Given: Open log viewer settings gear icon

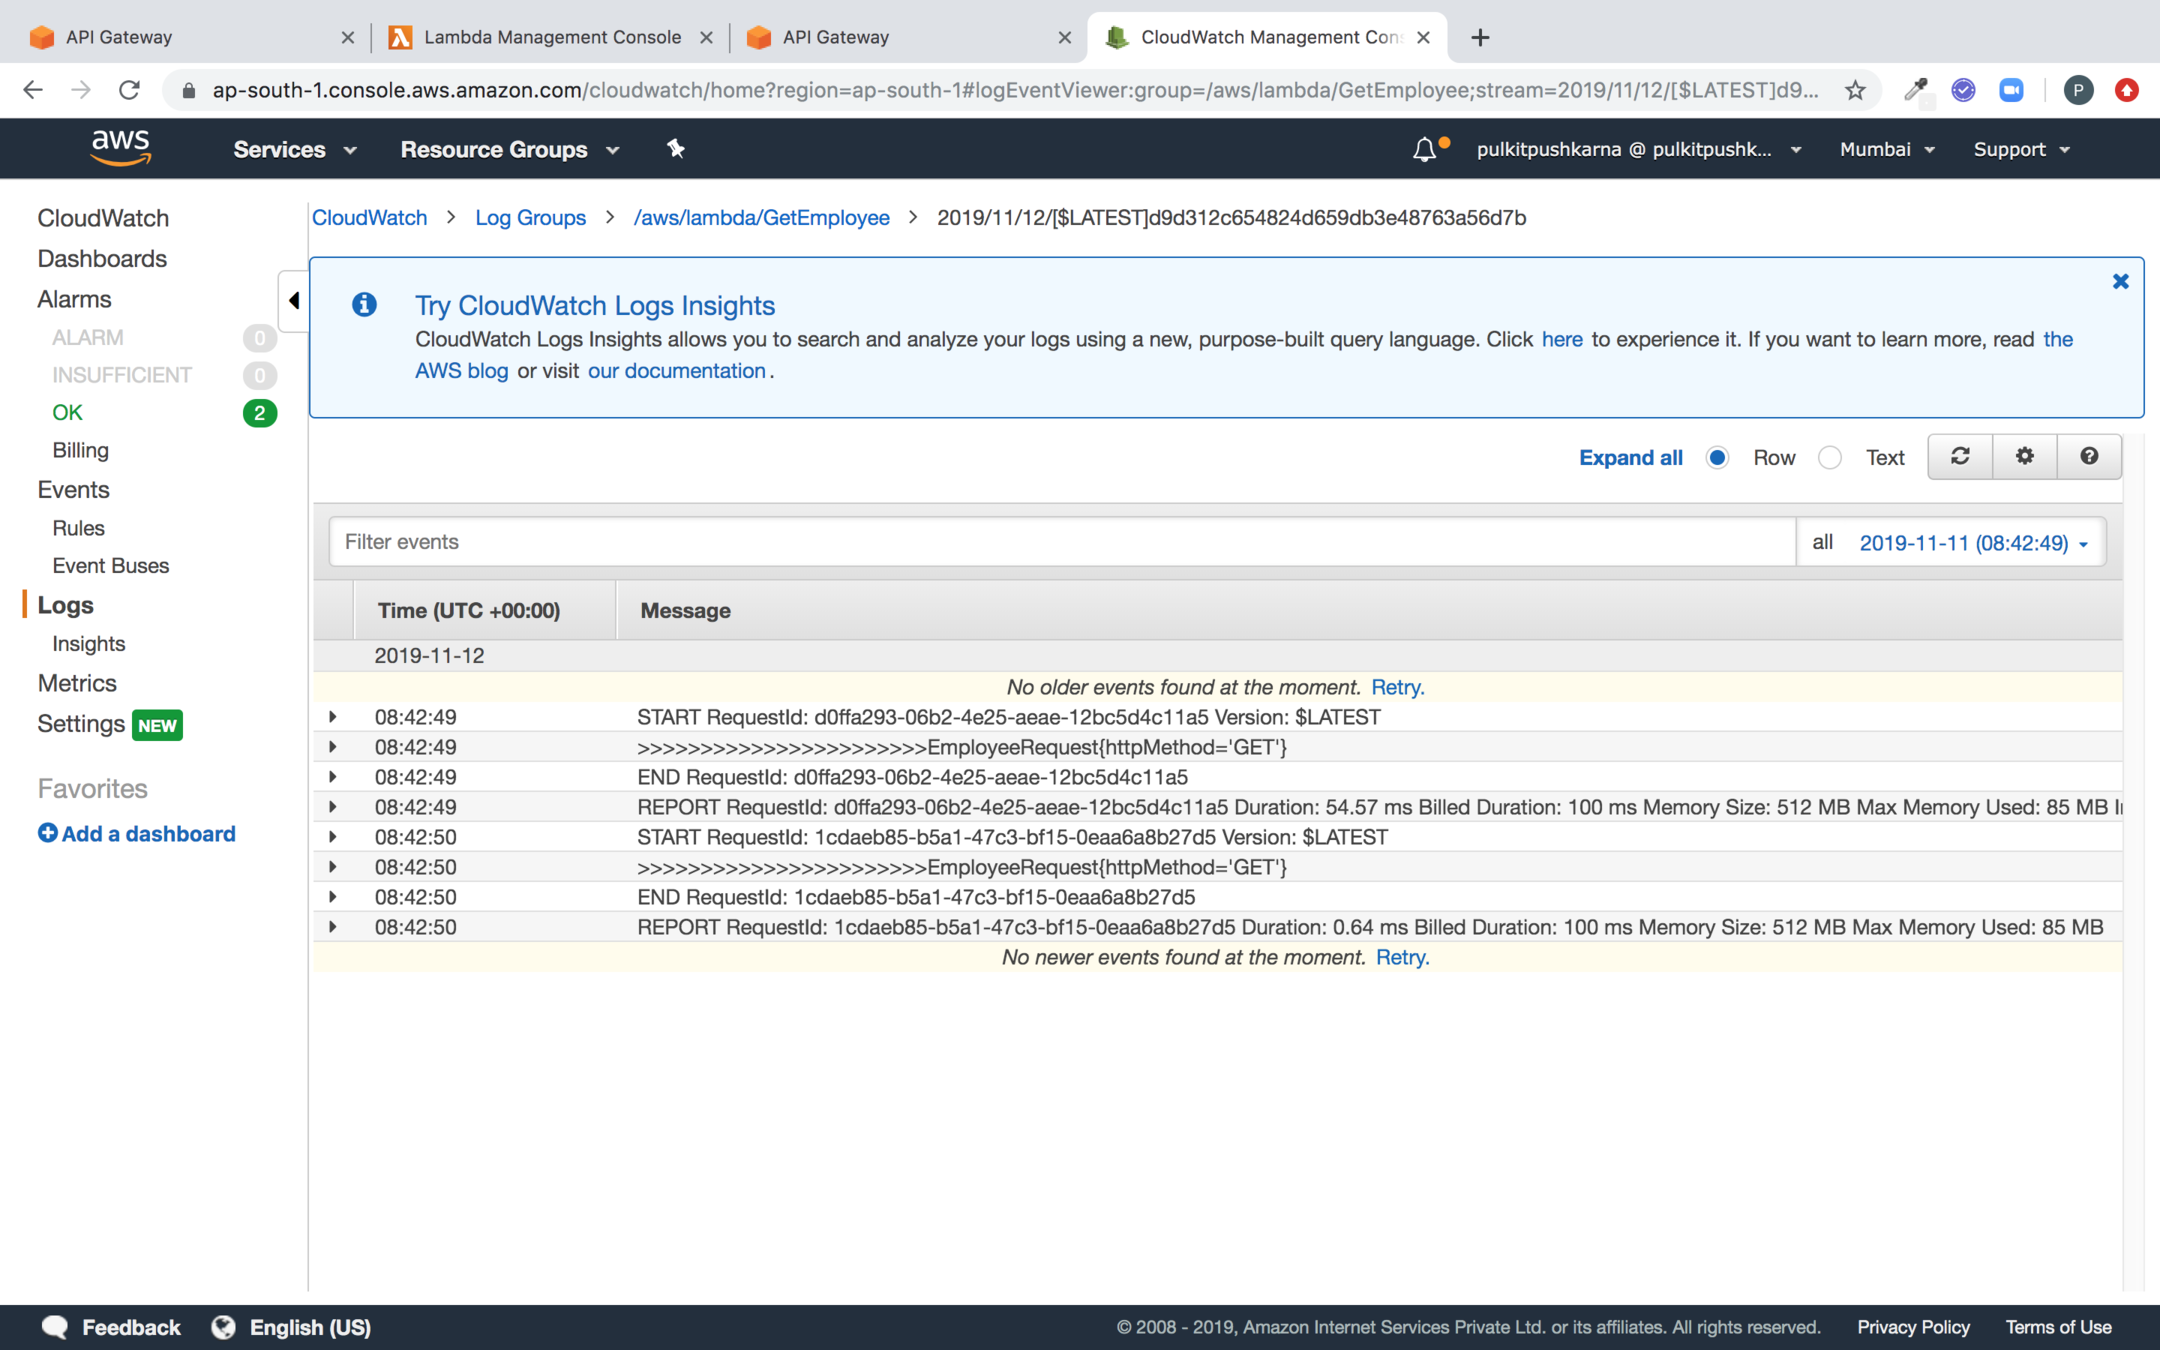Looking at the screenshot, I should pyautogui.click(x=2024, y=457).
